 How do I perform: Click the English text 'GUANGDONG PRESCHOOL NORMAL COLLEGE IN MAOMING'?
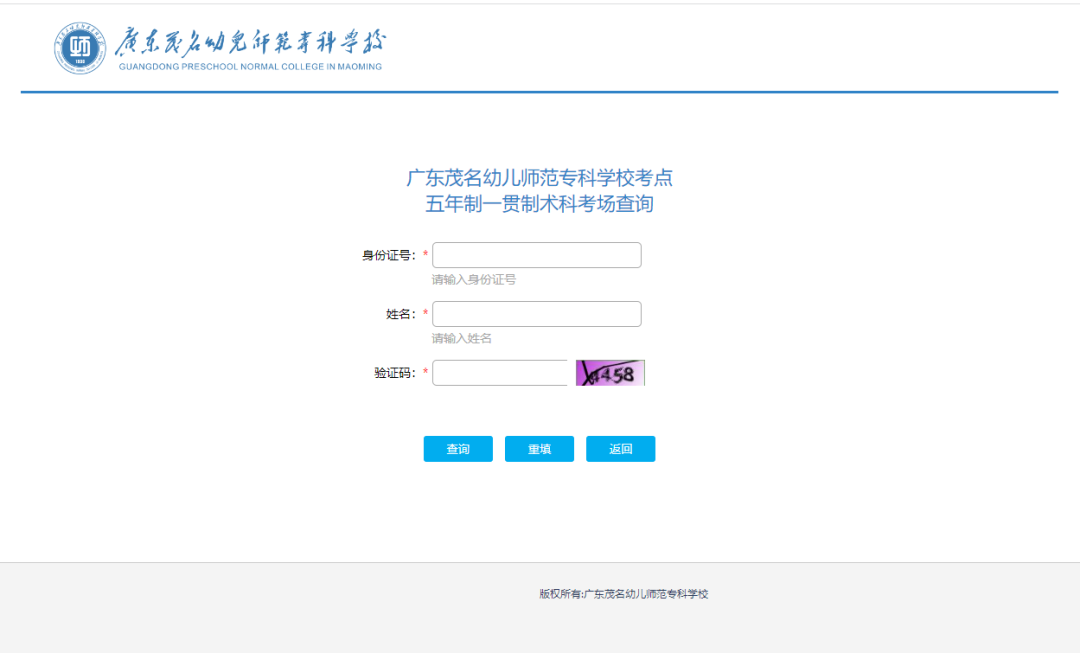pos(250,67)
